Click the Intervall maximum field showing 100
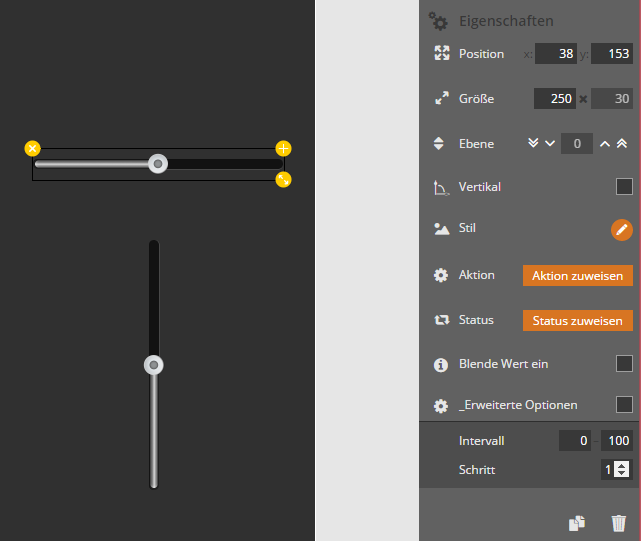Screen dimensions: 641x541 click(617, 441)
